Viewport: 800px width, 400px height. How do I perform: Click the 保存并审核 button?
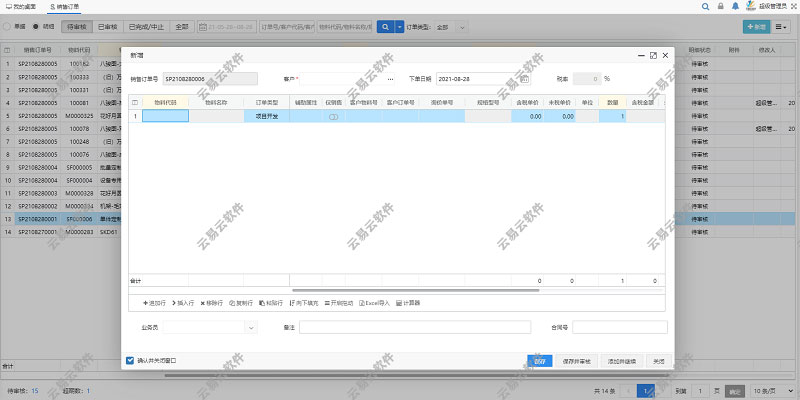click(579, 360)
